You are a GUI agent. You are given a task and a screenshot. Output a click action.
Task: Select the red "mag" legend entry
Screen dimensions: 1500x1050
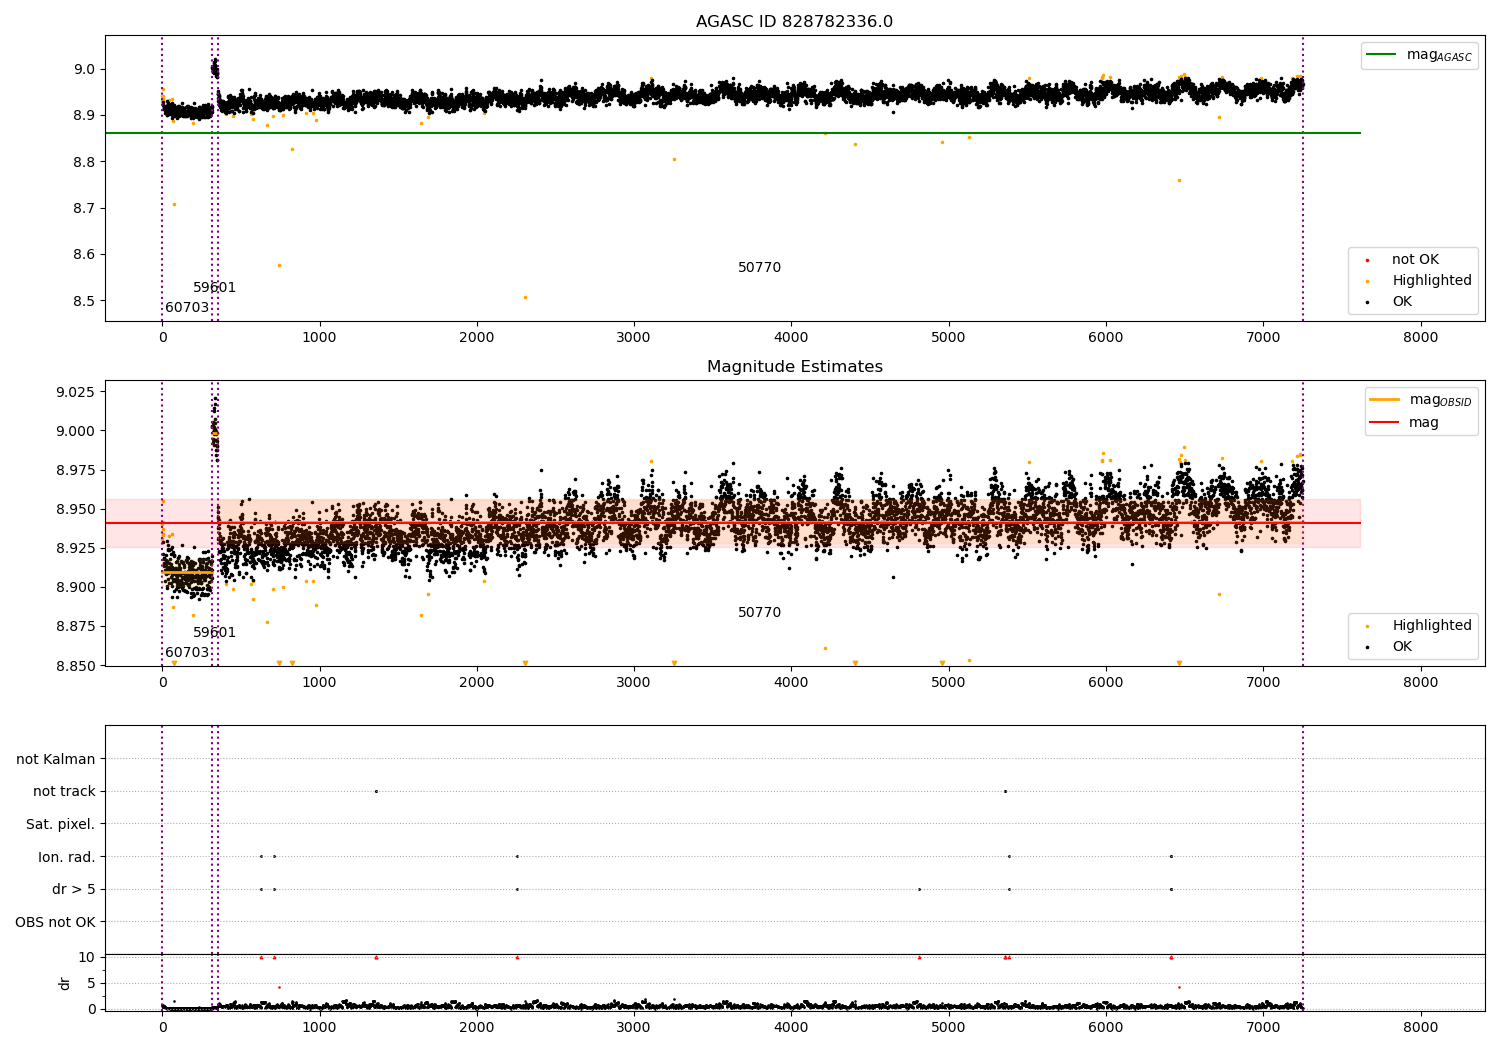click(x=1404, y=422)
